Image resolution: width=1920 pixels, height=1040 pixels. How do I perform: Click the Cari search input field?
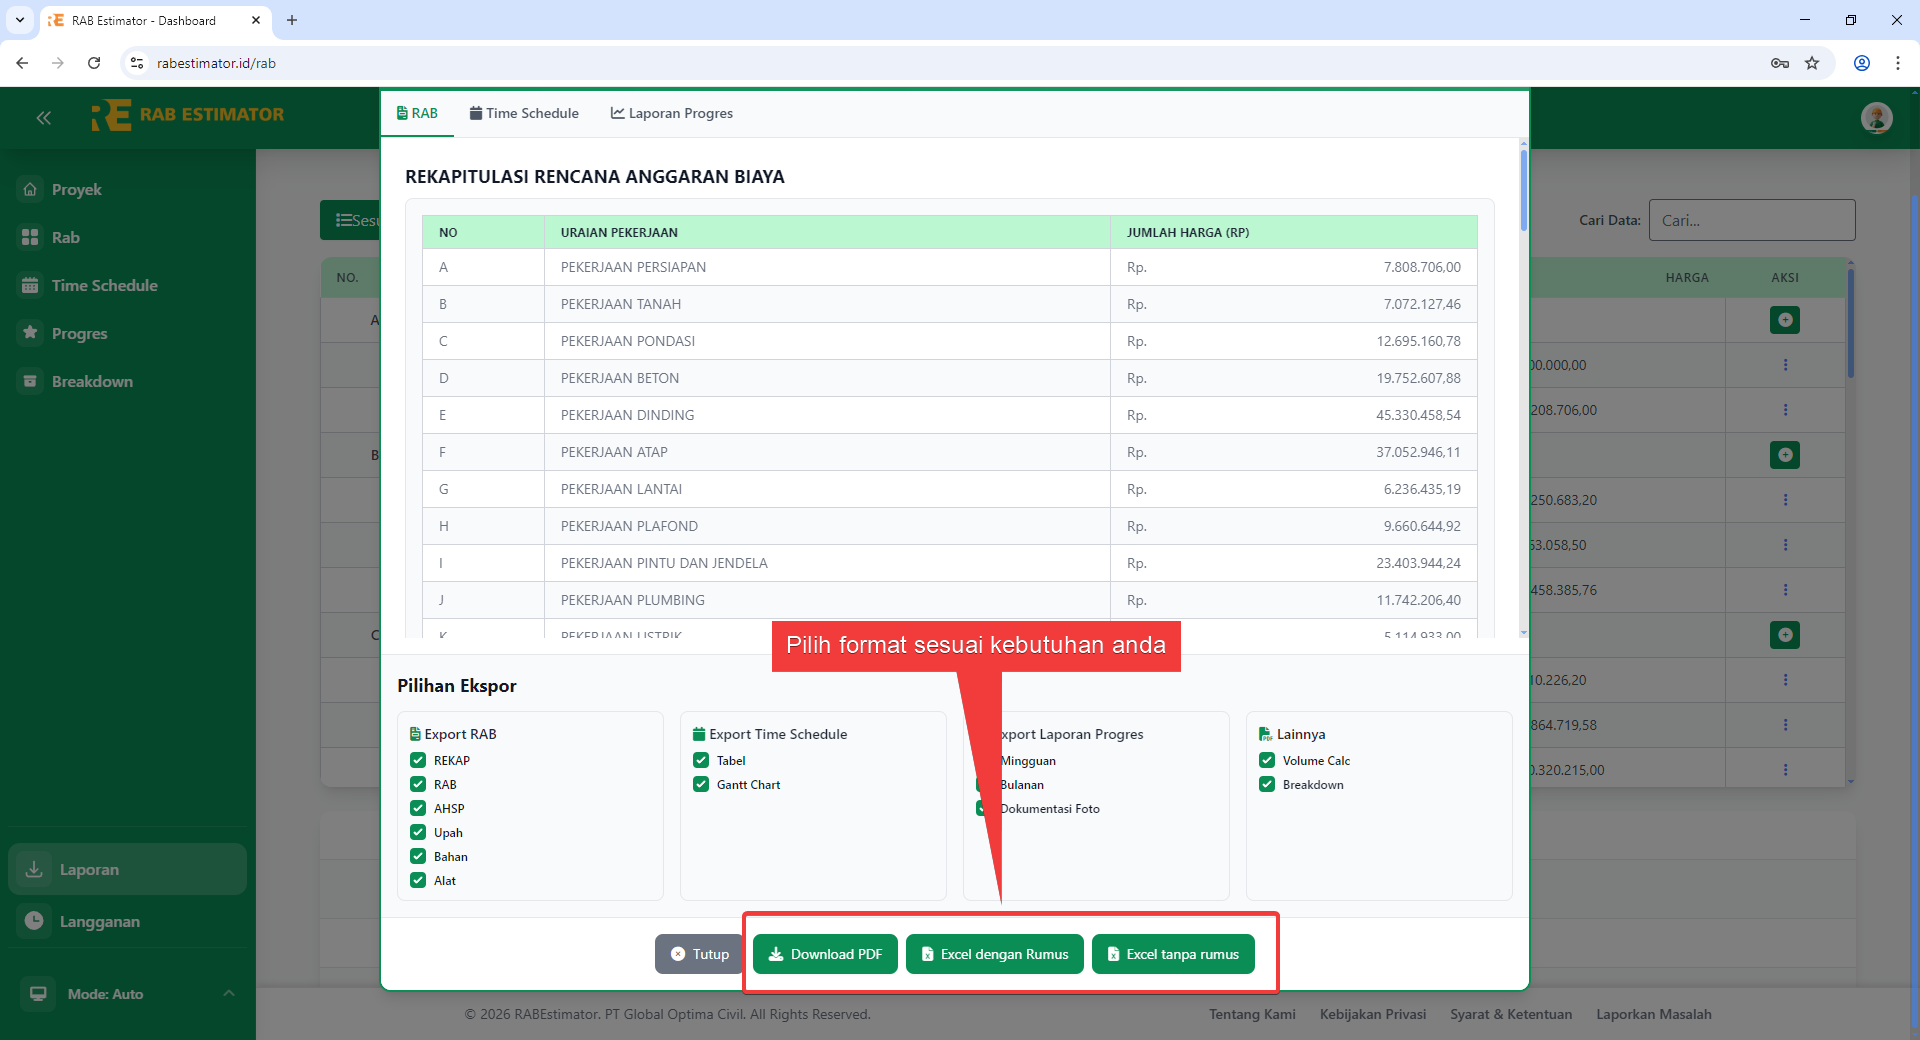pos(1752,220)
